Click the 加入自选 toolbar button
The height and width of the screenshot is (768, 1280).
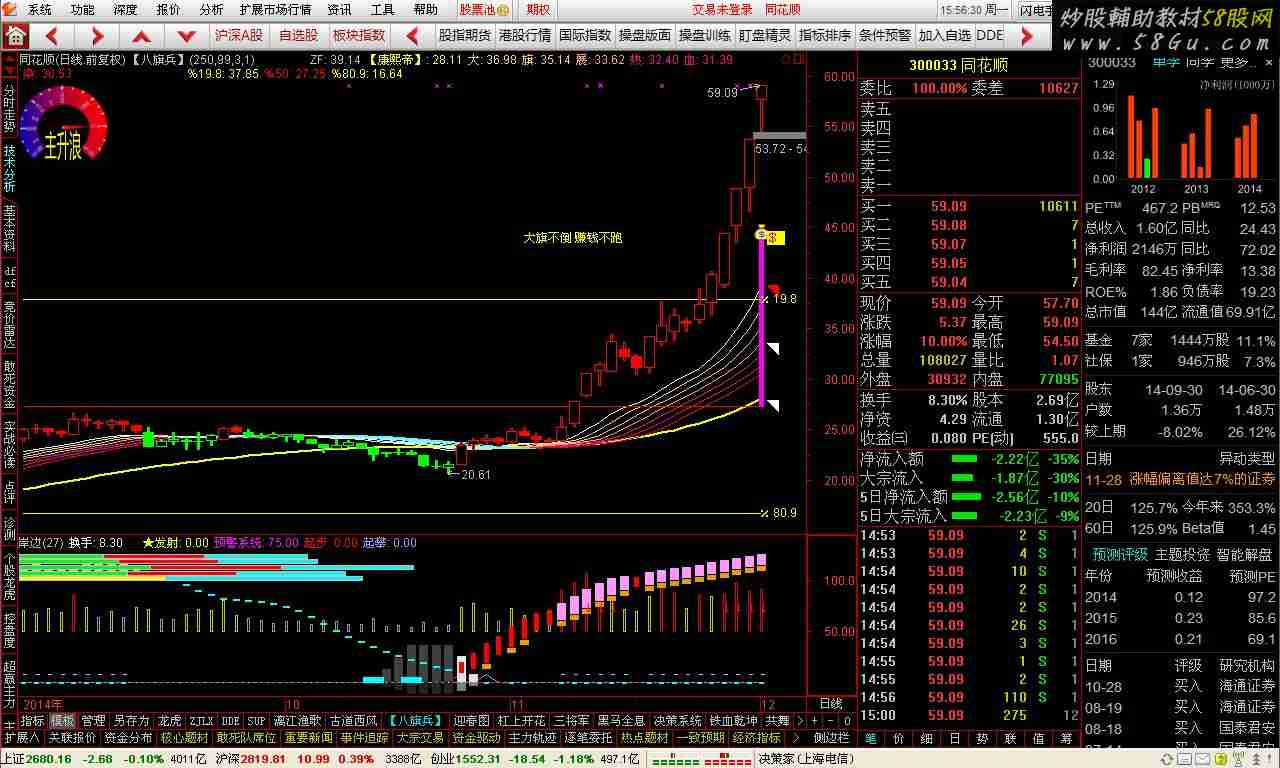pos(945,35)
